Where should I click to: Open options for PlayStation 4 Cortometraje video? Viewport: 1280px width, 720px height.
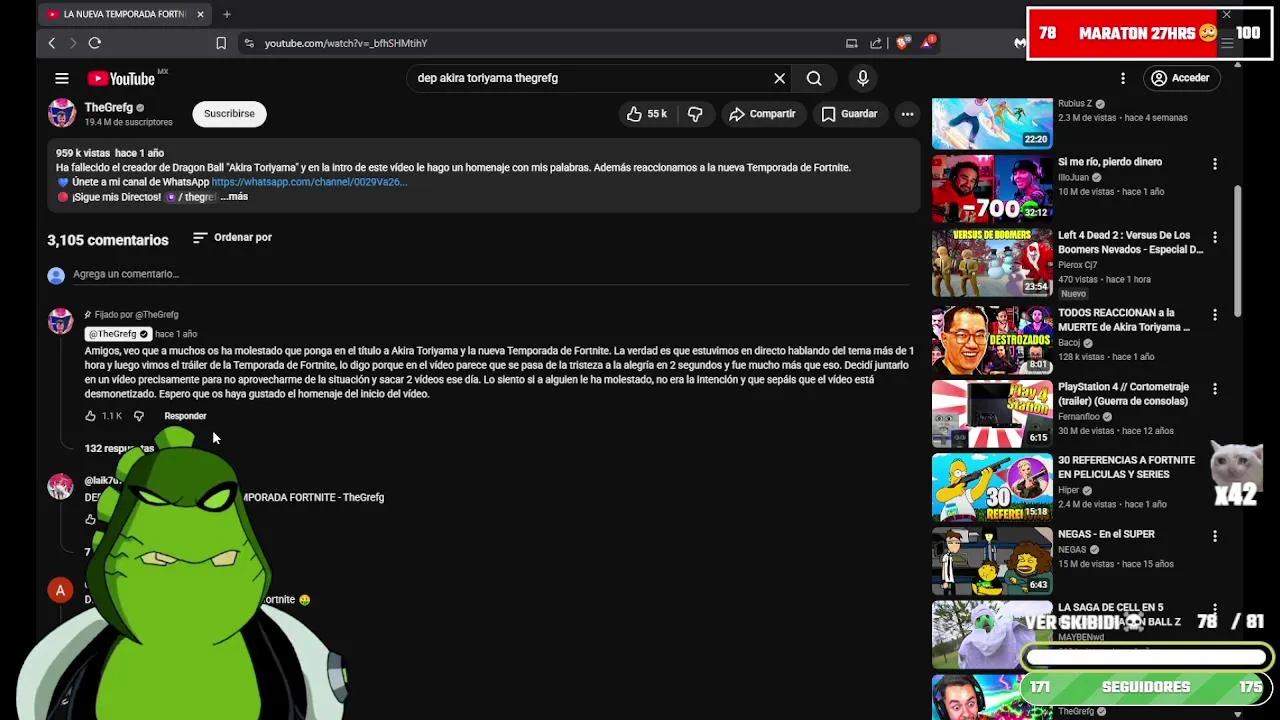(1215, 389)
